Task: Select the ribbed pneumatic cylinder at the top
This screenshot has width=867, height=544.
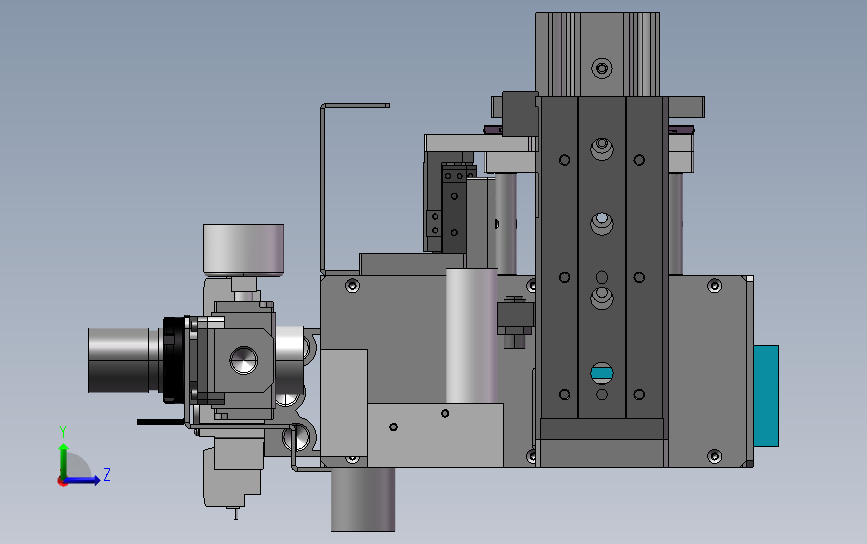Action: pos(597,54)
